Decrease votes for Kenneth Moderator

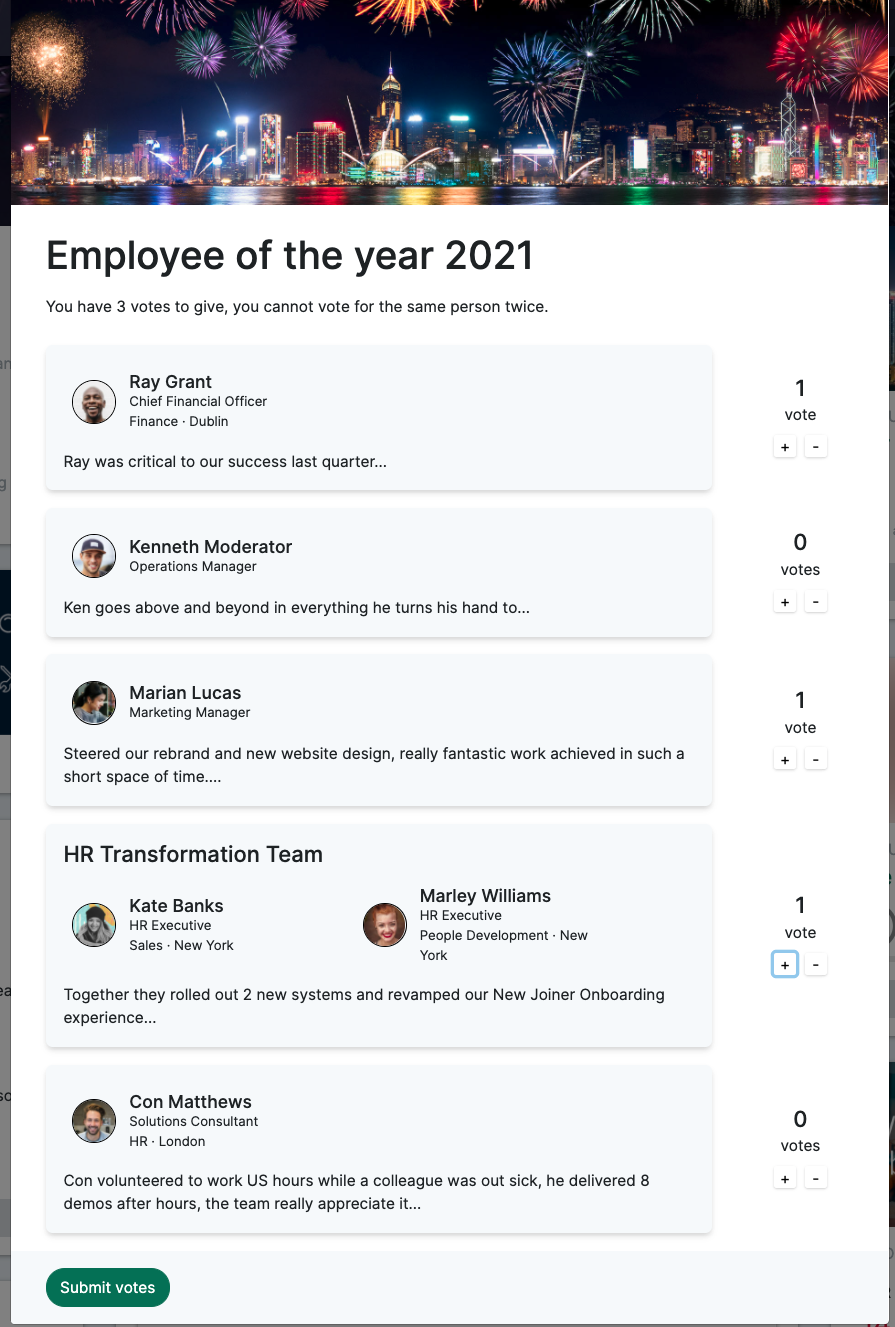coord(816,602)
